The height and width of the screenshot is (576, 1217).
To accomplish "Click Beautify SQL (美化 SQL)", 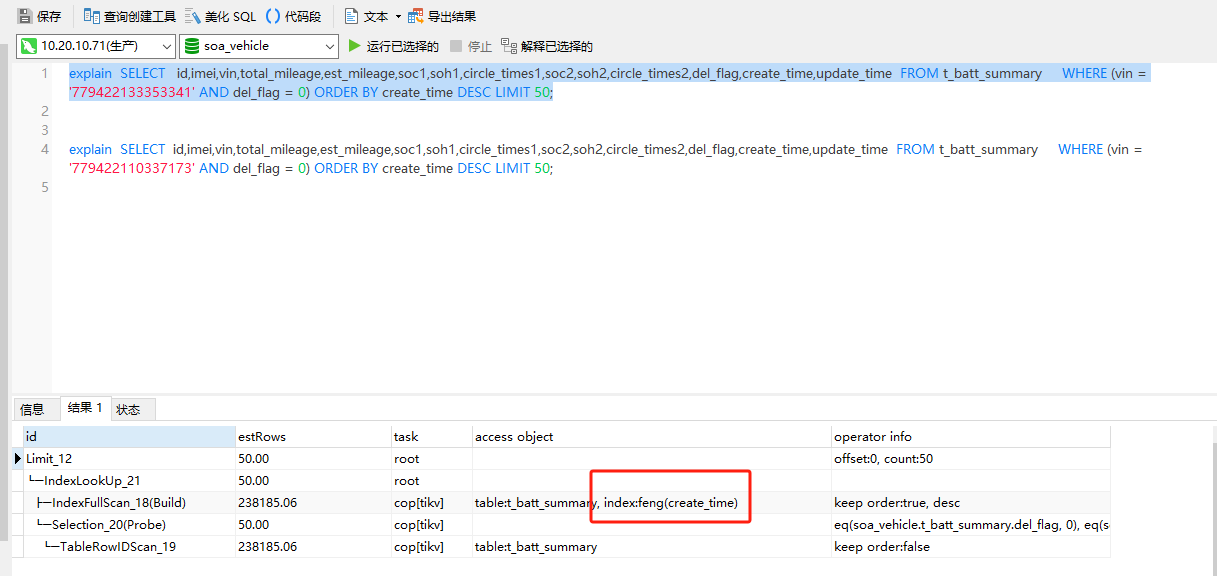I will 221,16.
